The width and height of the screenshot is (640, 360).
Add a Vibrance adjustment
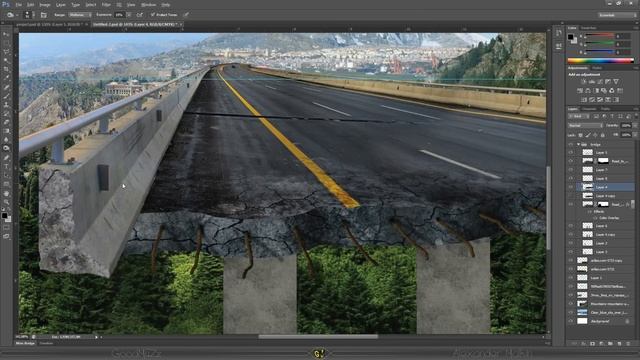[x=616, y=82]
